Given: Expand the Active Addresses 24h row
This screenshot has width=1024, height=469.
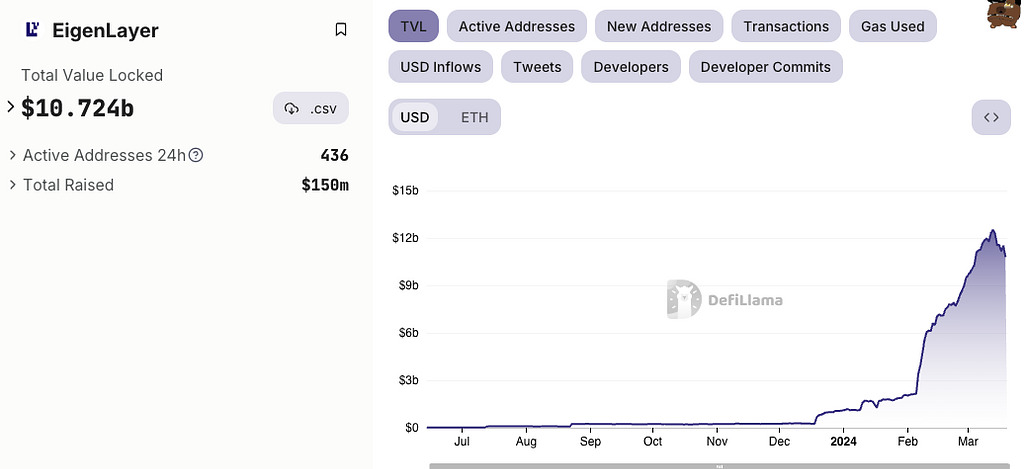Looking at the screenshot, I should click(12, 155).
